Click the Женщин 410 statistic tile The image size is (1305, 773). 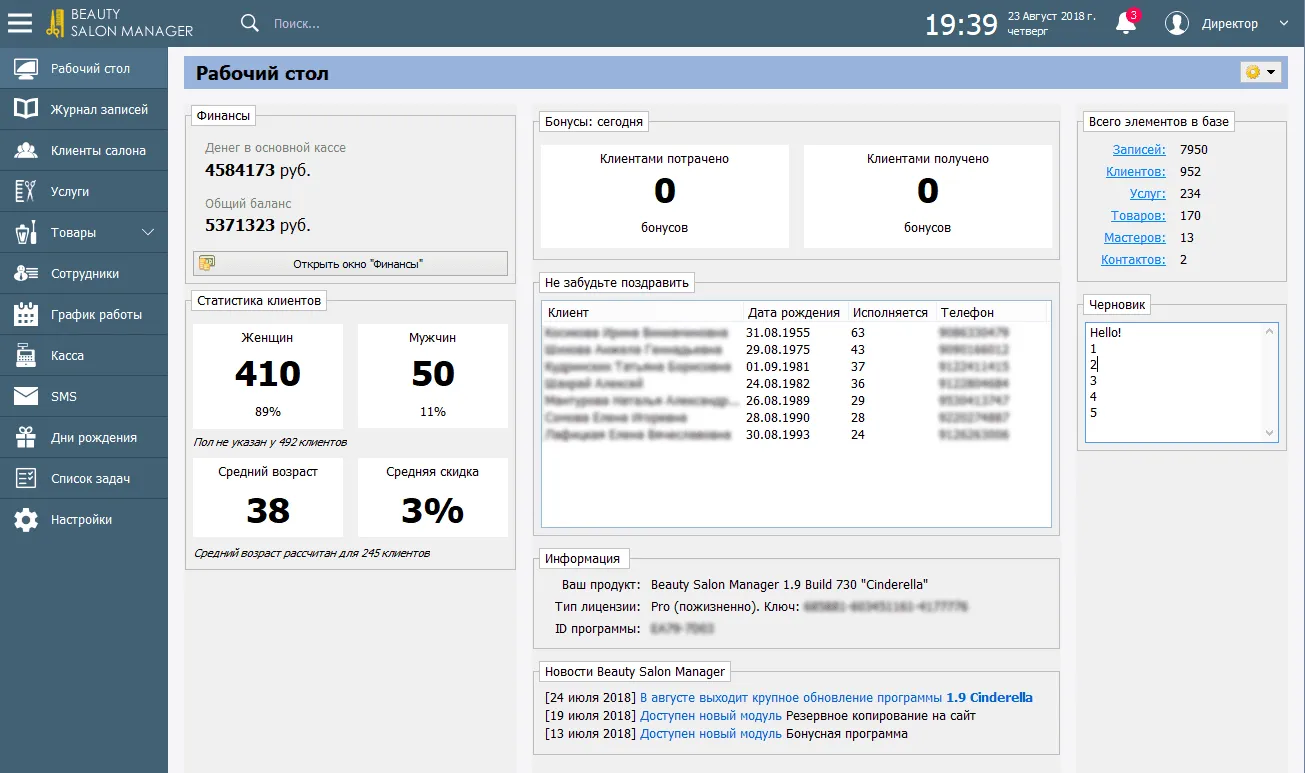[268, 376]
